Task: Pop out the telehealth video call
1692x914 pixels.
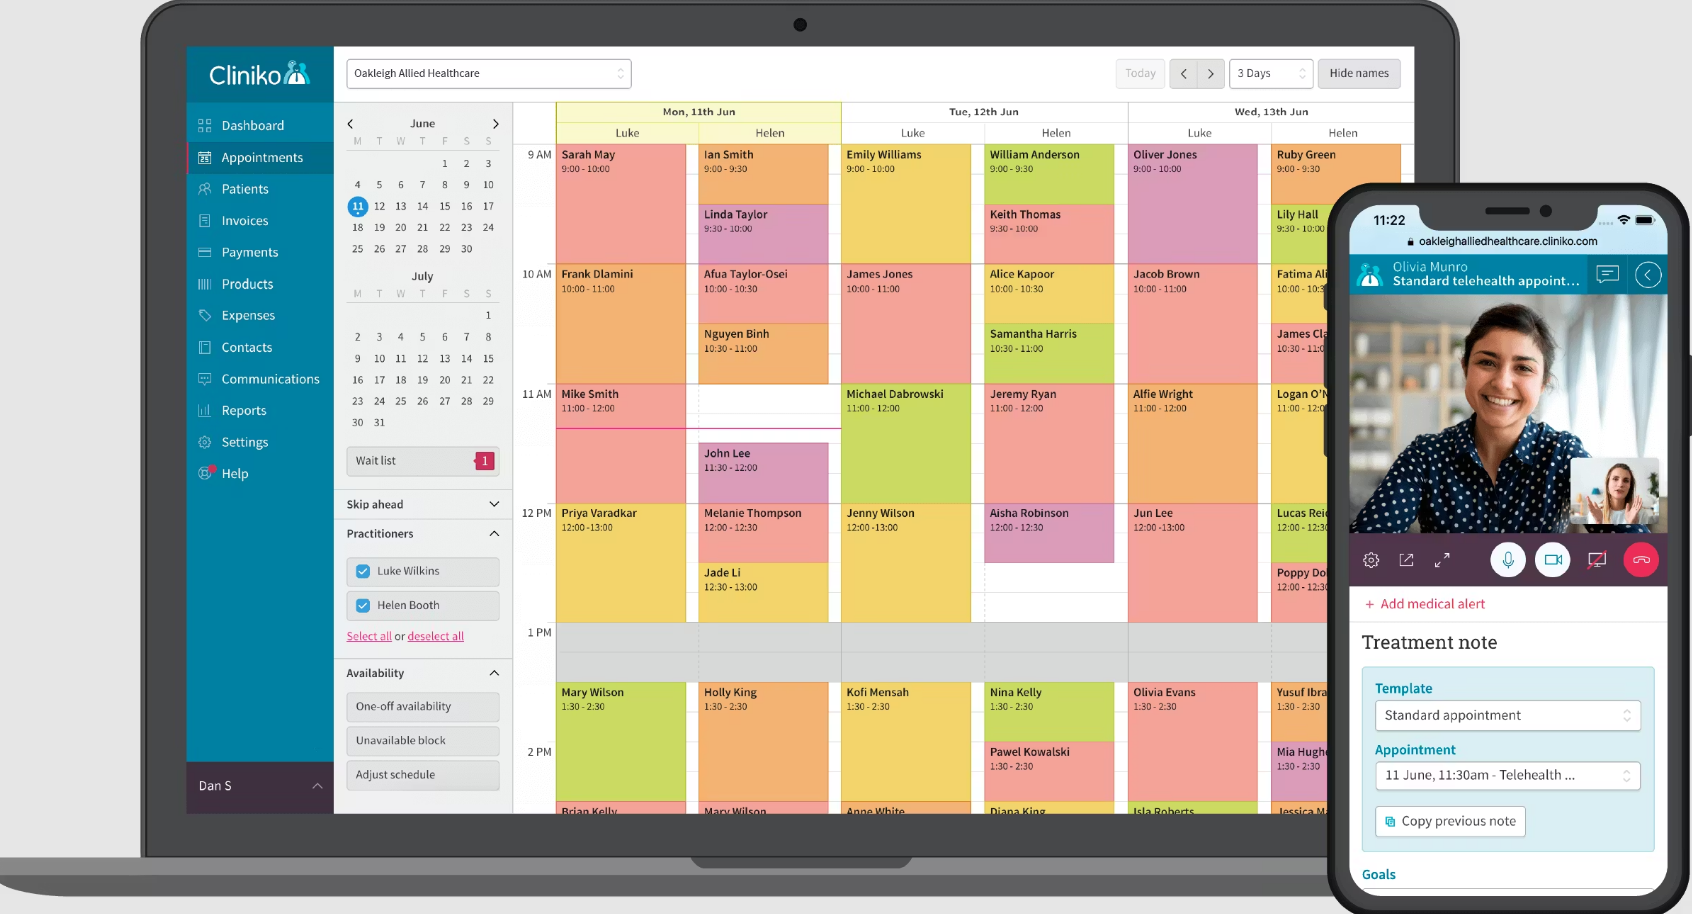Action: pyautogui.click(x=1406, y=560)
